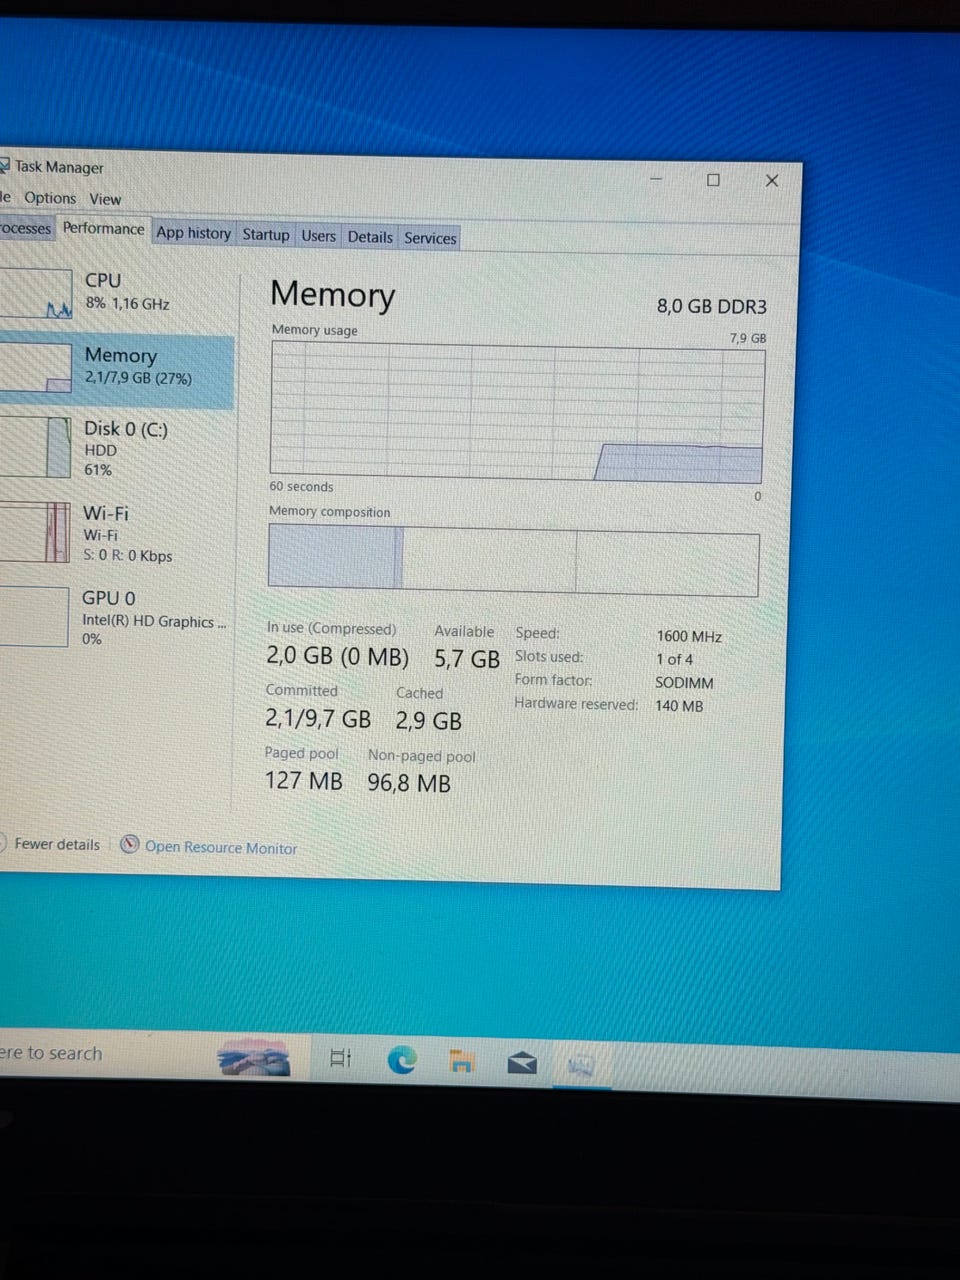Screen dimensions: 960x1280
Task: Click the Memory composition bar
Action: [513, 560]
